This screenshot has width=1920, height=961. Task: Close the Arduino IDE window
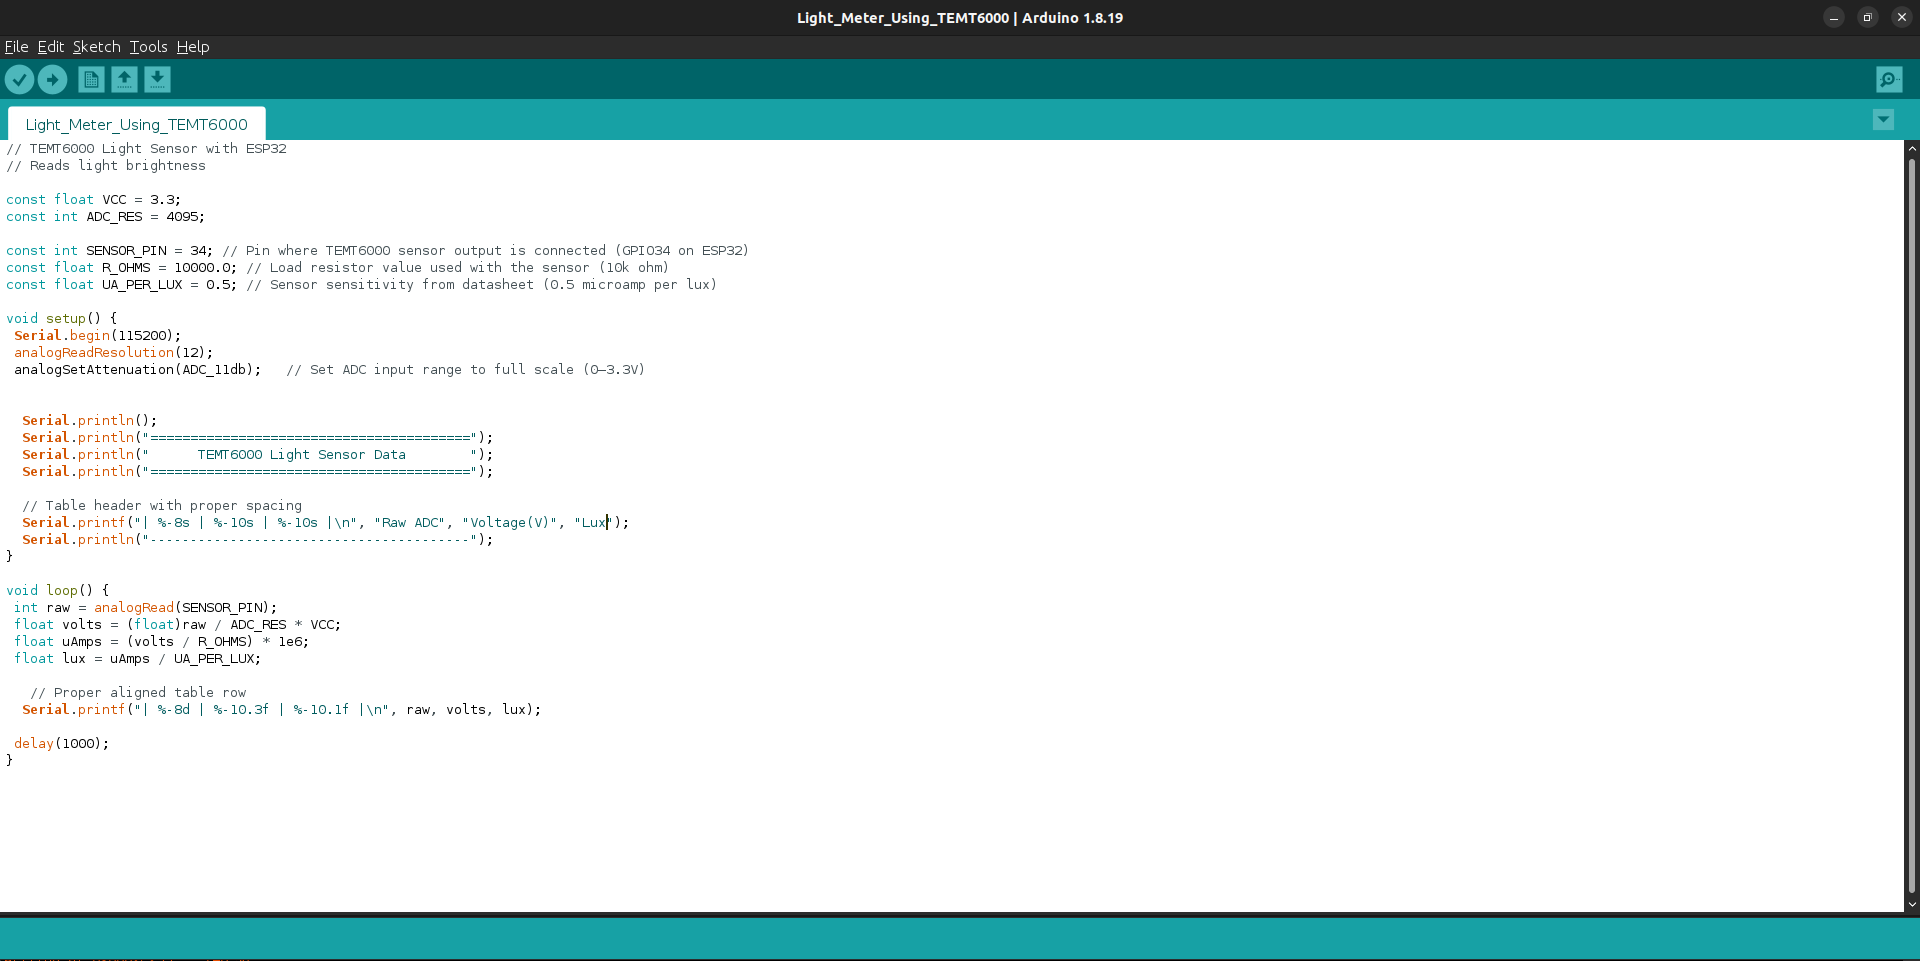click(1902, 18)
